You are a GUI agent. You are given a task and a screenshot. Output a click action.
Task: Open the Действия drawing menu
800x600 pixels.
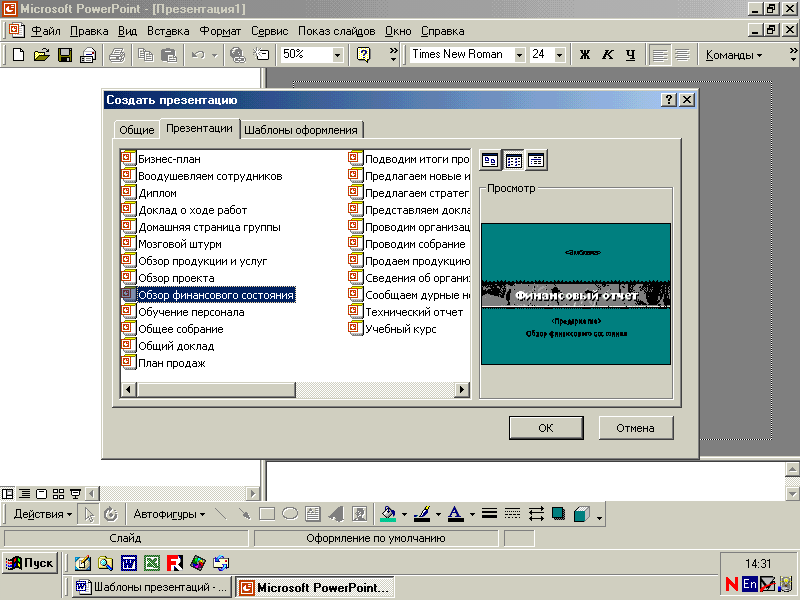pyautogui.click(x=43, y=514)
